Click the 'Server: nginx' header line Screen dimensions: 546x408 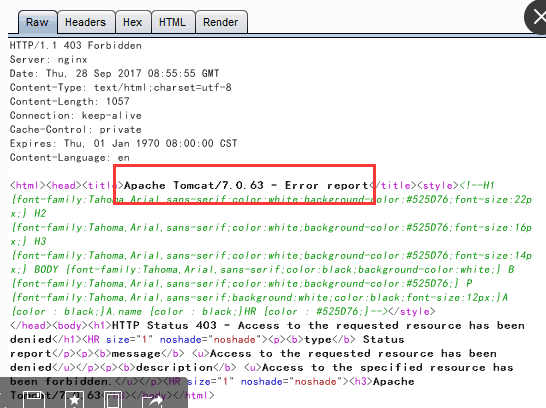click(x=48, y=60)
